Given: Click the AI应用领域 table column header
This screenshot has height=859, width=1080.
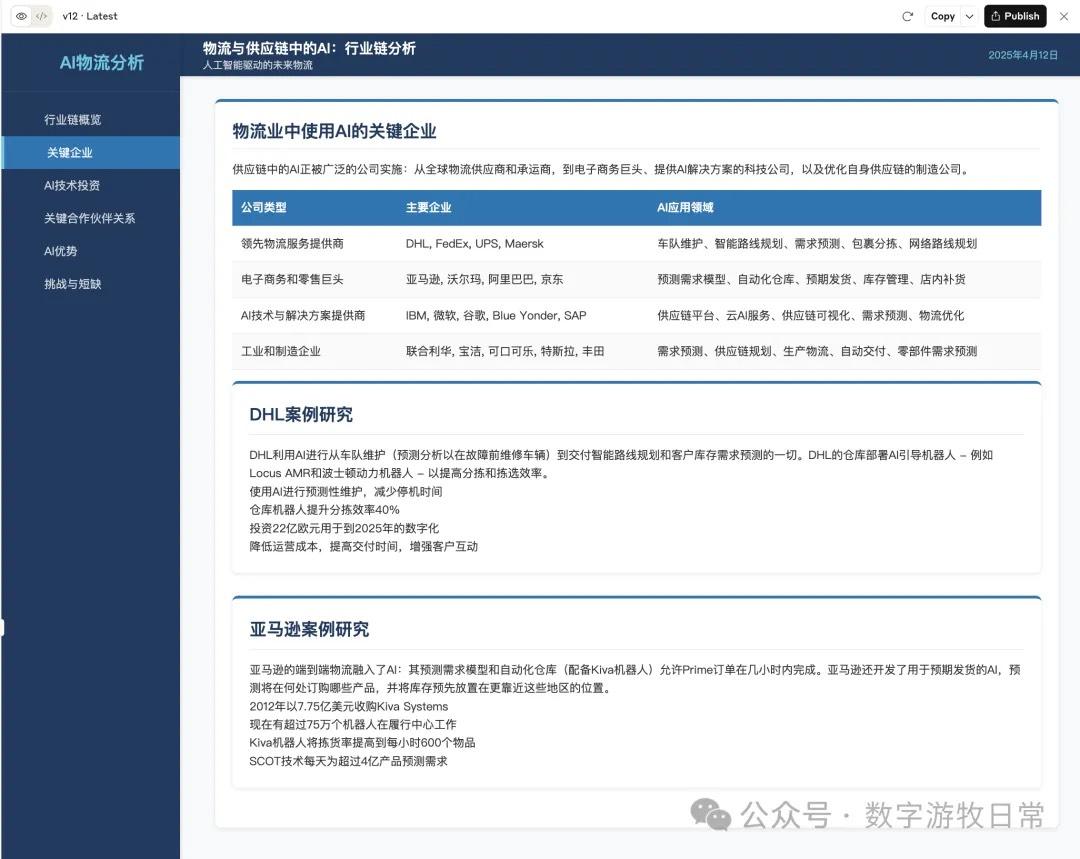Looking at the screenshot, I should click(685, 208).
